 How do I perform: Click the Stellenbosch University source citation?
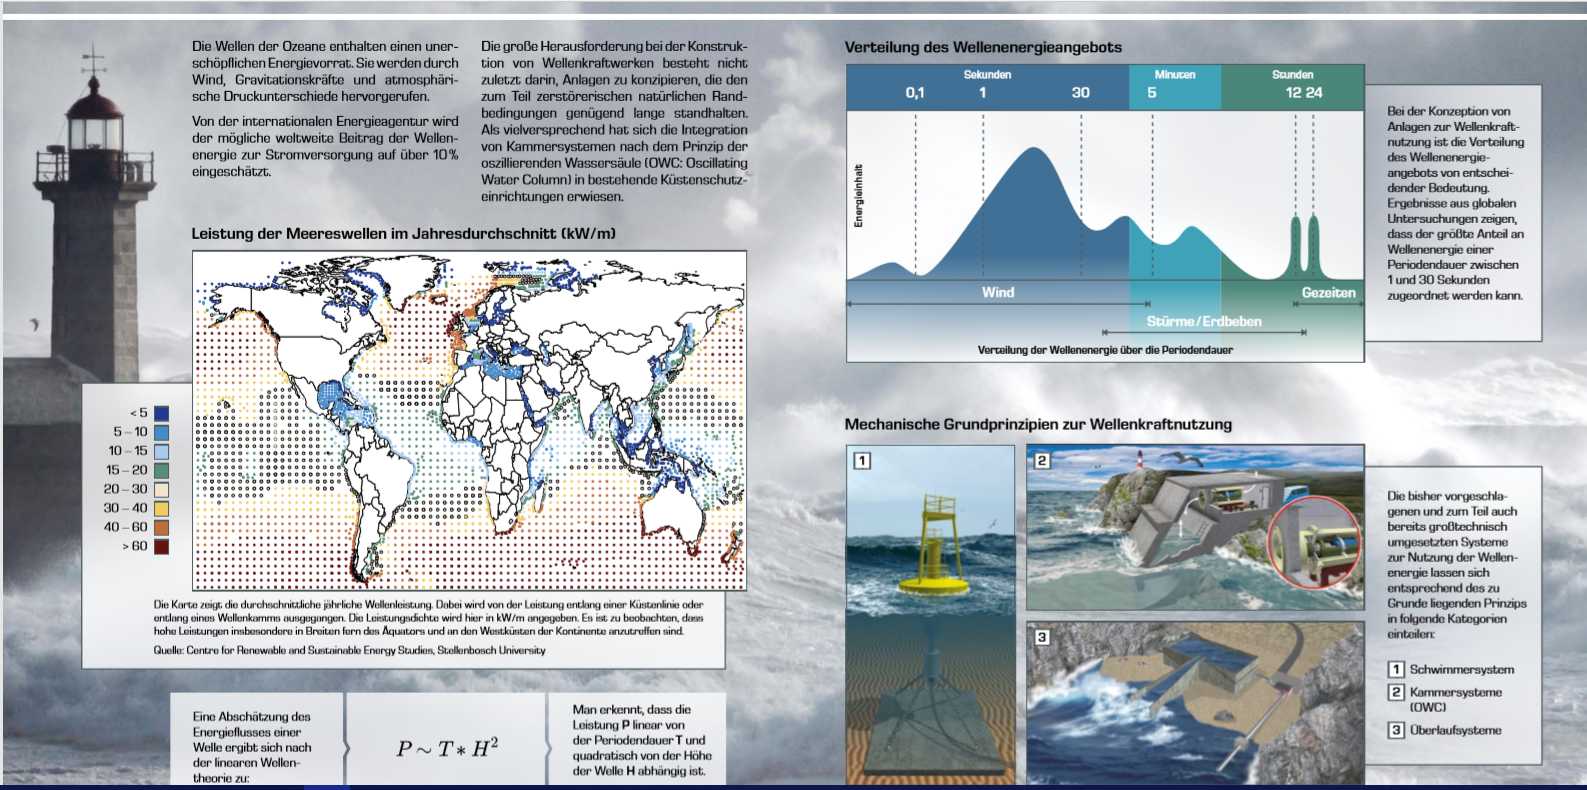coord(350,651)
